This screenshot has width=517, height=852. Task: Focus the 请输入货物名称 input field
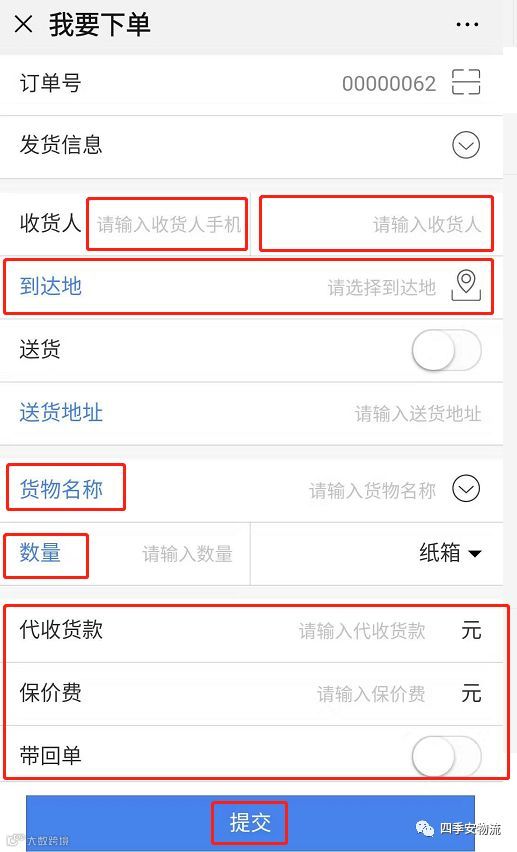(x=372, y=491)
